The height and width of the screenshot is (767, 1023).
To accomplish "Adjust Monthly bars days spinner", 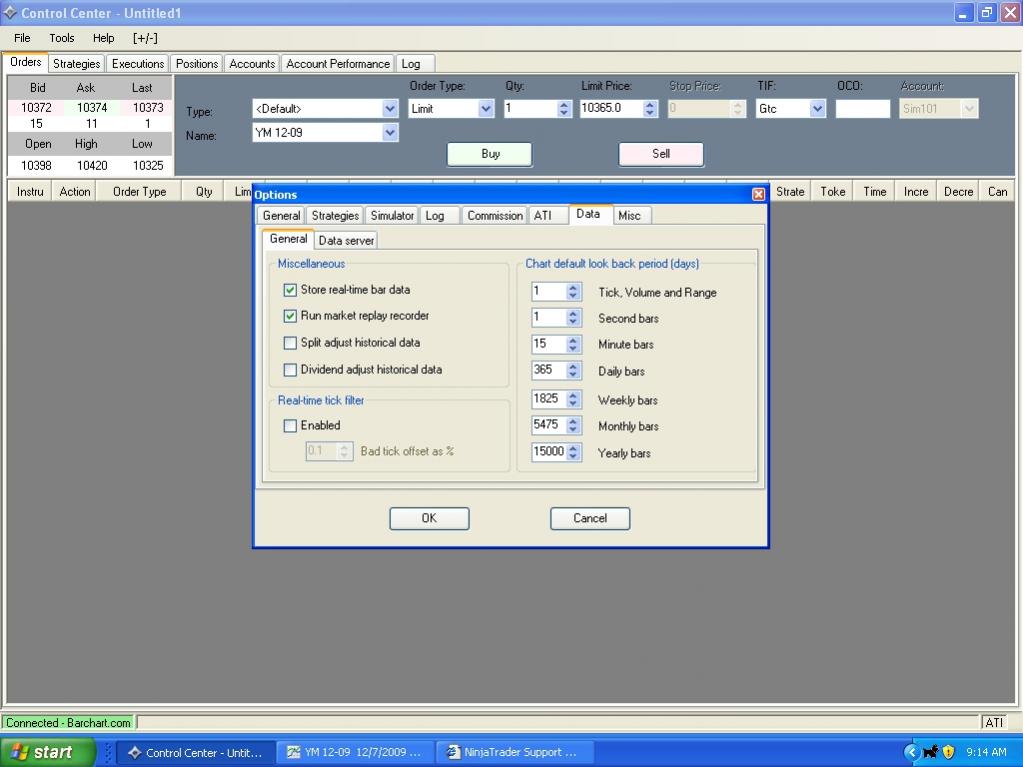I will point(573,425).
